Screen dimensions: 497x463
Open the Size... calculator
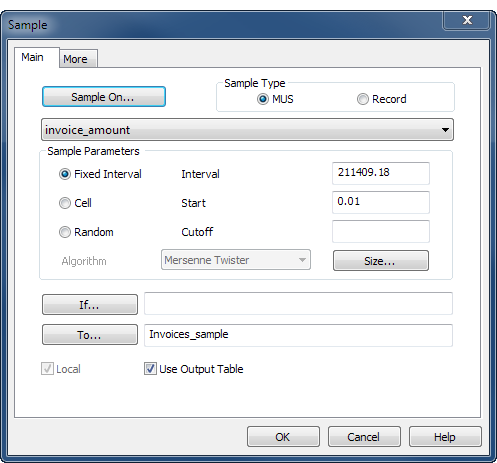[x=381, y=261]
